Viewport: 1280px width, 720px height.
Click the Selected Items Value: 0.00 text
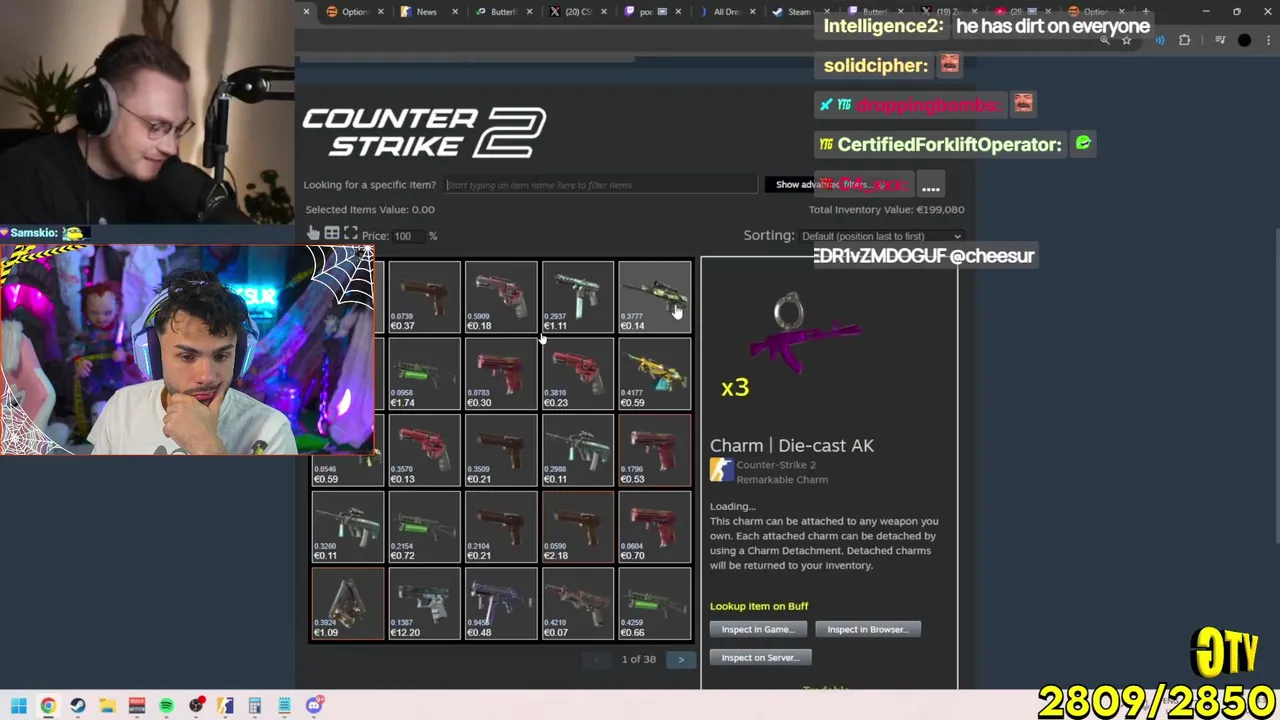[x=370, y=210]
